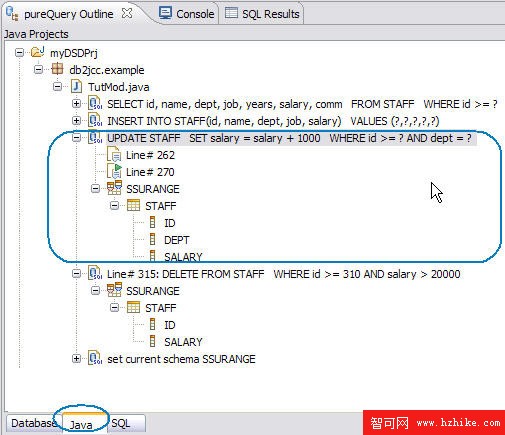Collapse STAFF table under UPDATE statement
The image size is (505, 435).
(x=114, y=206)
